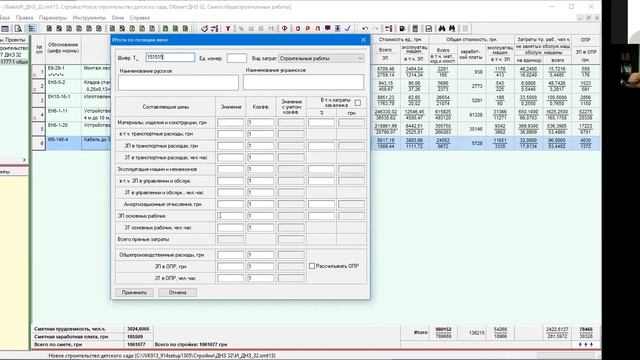Click the left panel horizontal scroll arrow

[24, 160]
